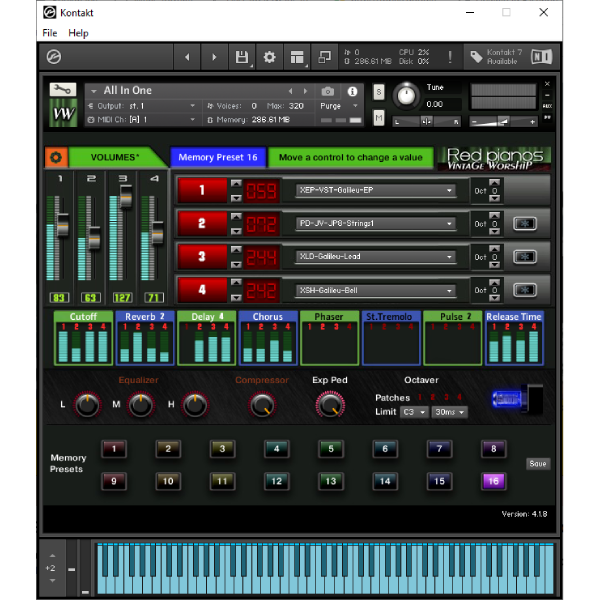The height and width of the screenshot is (600, 600).
Task: Click volume fader 3 handle
Action: pyautogui.click(x=126, y=196)
